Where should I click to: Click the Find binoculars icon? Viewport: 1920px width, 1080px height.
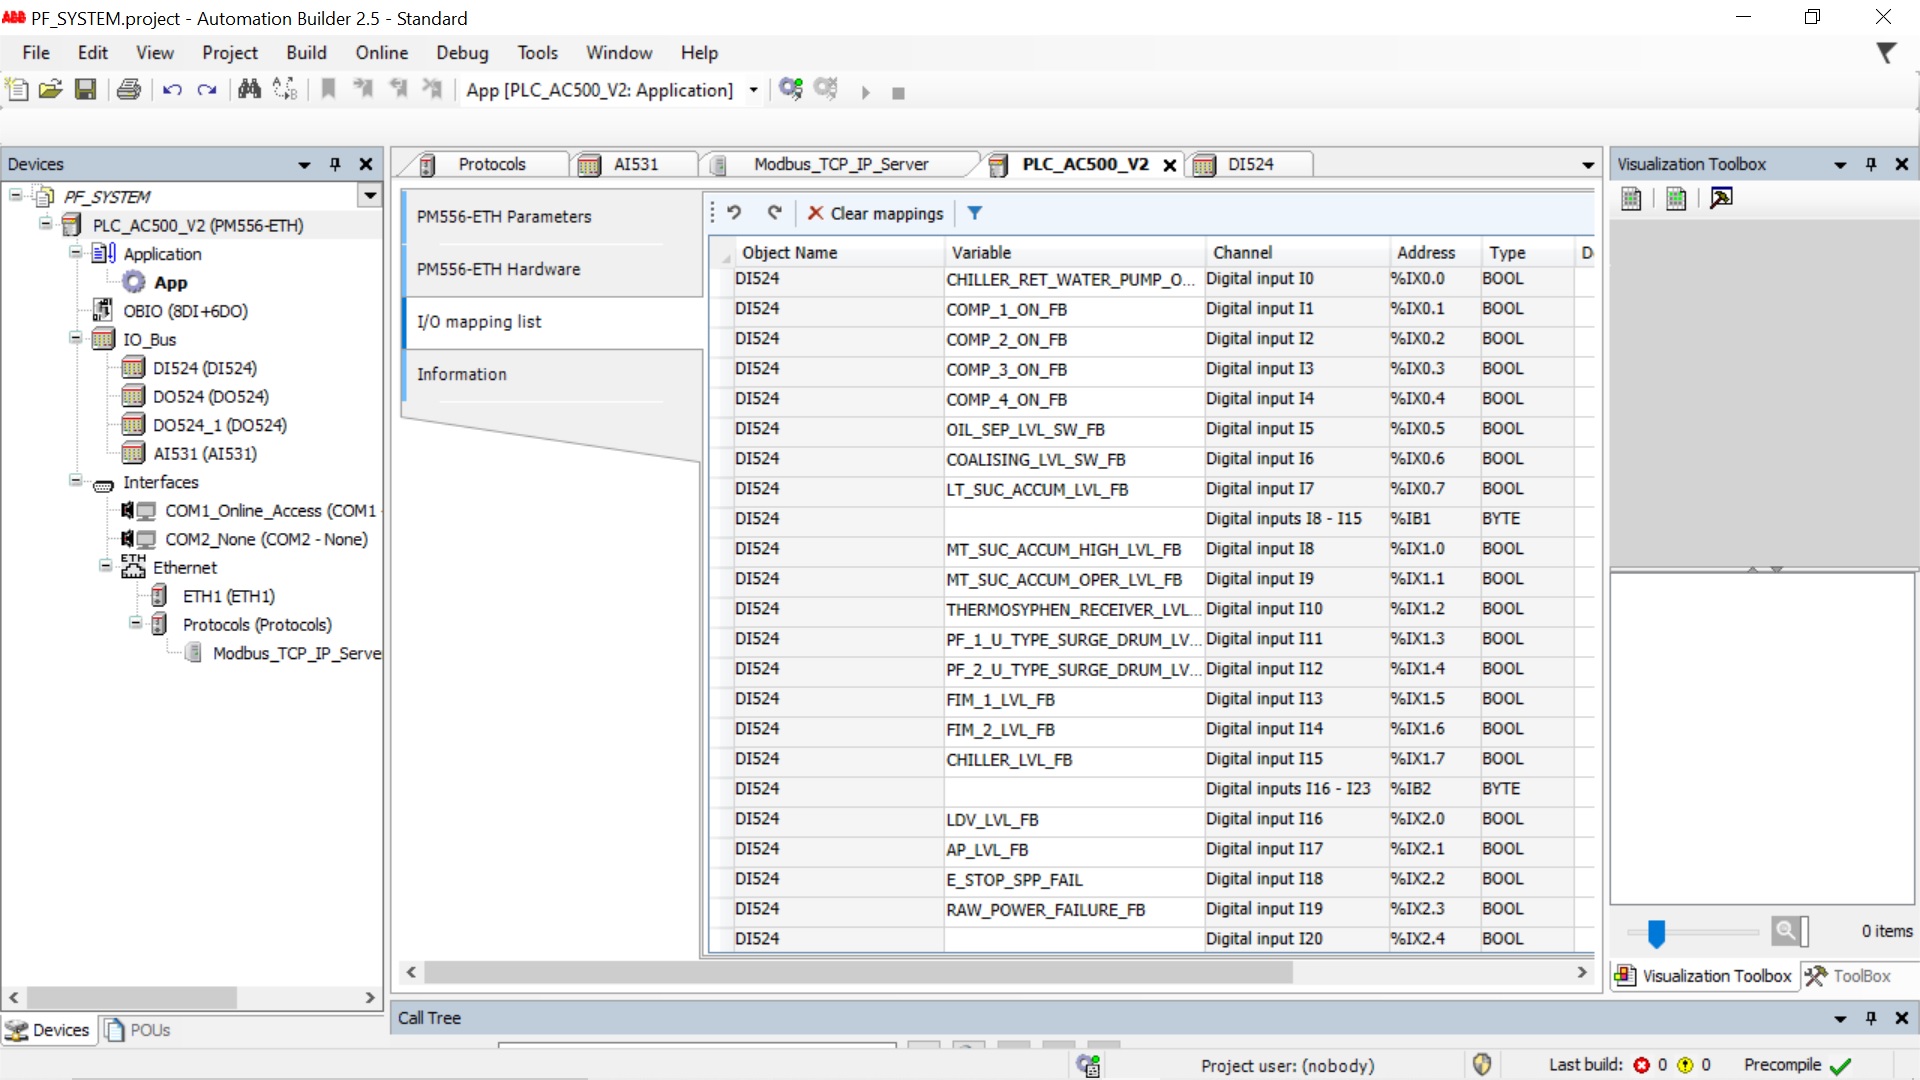coord(249,90)
